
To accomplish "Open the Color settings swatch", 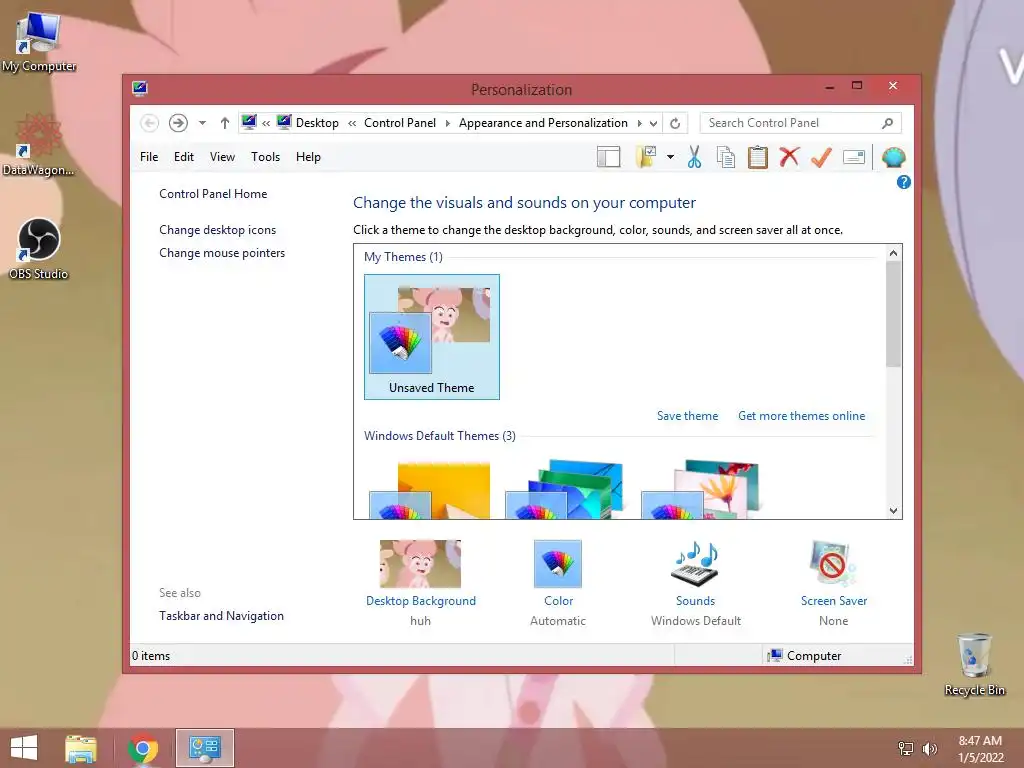I will [x=558, y=564].
